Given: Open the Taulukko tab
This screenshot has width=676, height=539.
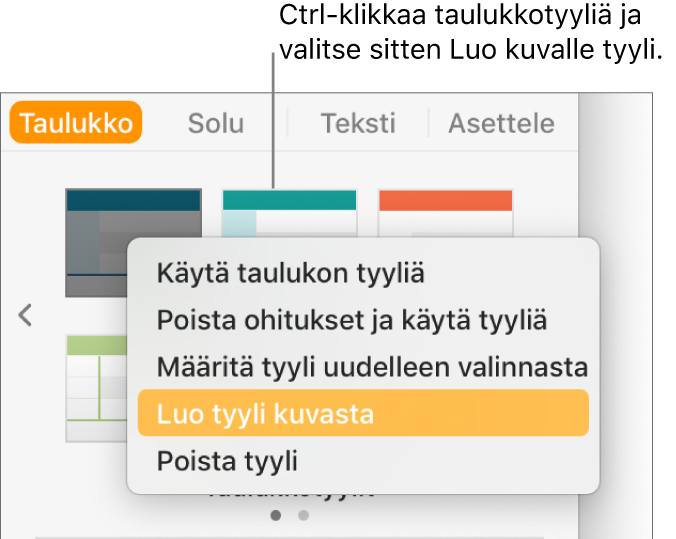Looking at the screenshot, I should [x=76, y=124].
